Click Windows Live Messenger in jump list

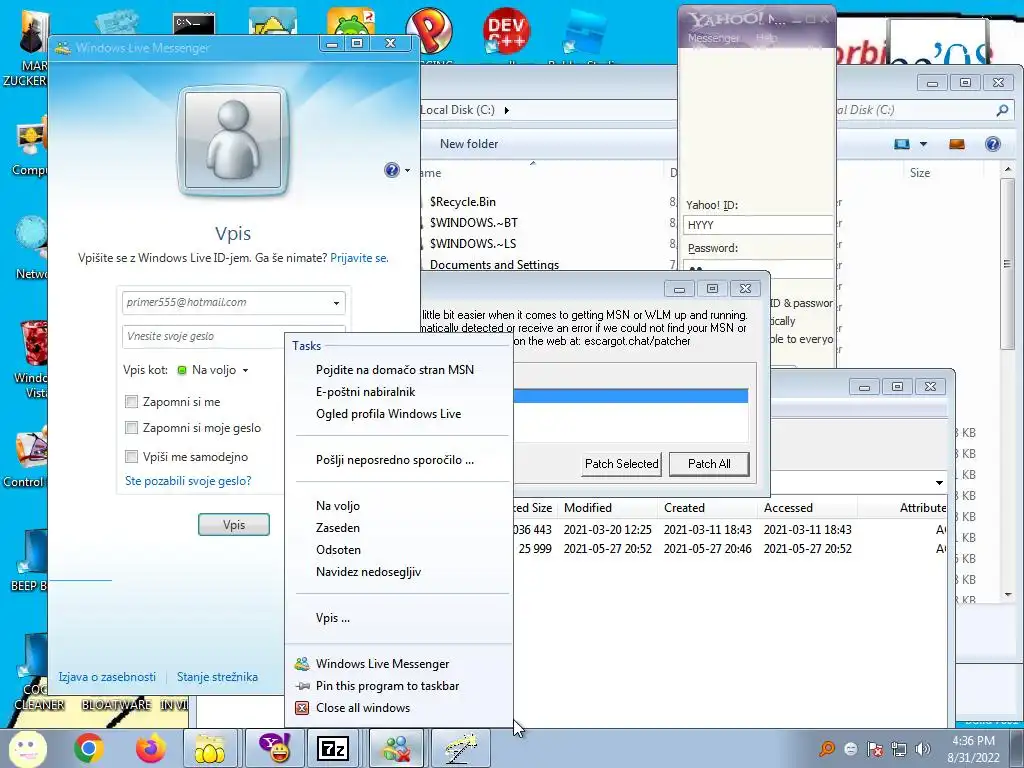click(x=382, y=664)
